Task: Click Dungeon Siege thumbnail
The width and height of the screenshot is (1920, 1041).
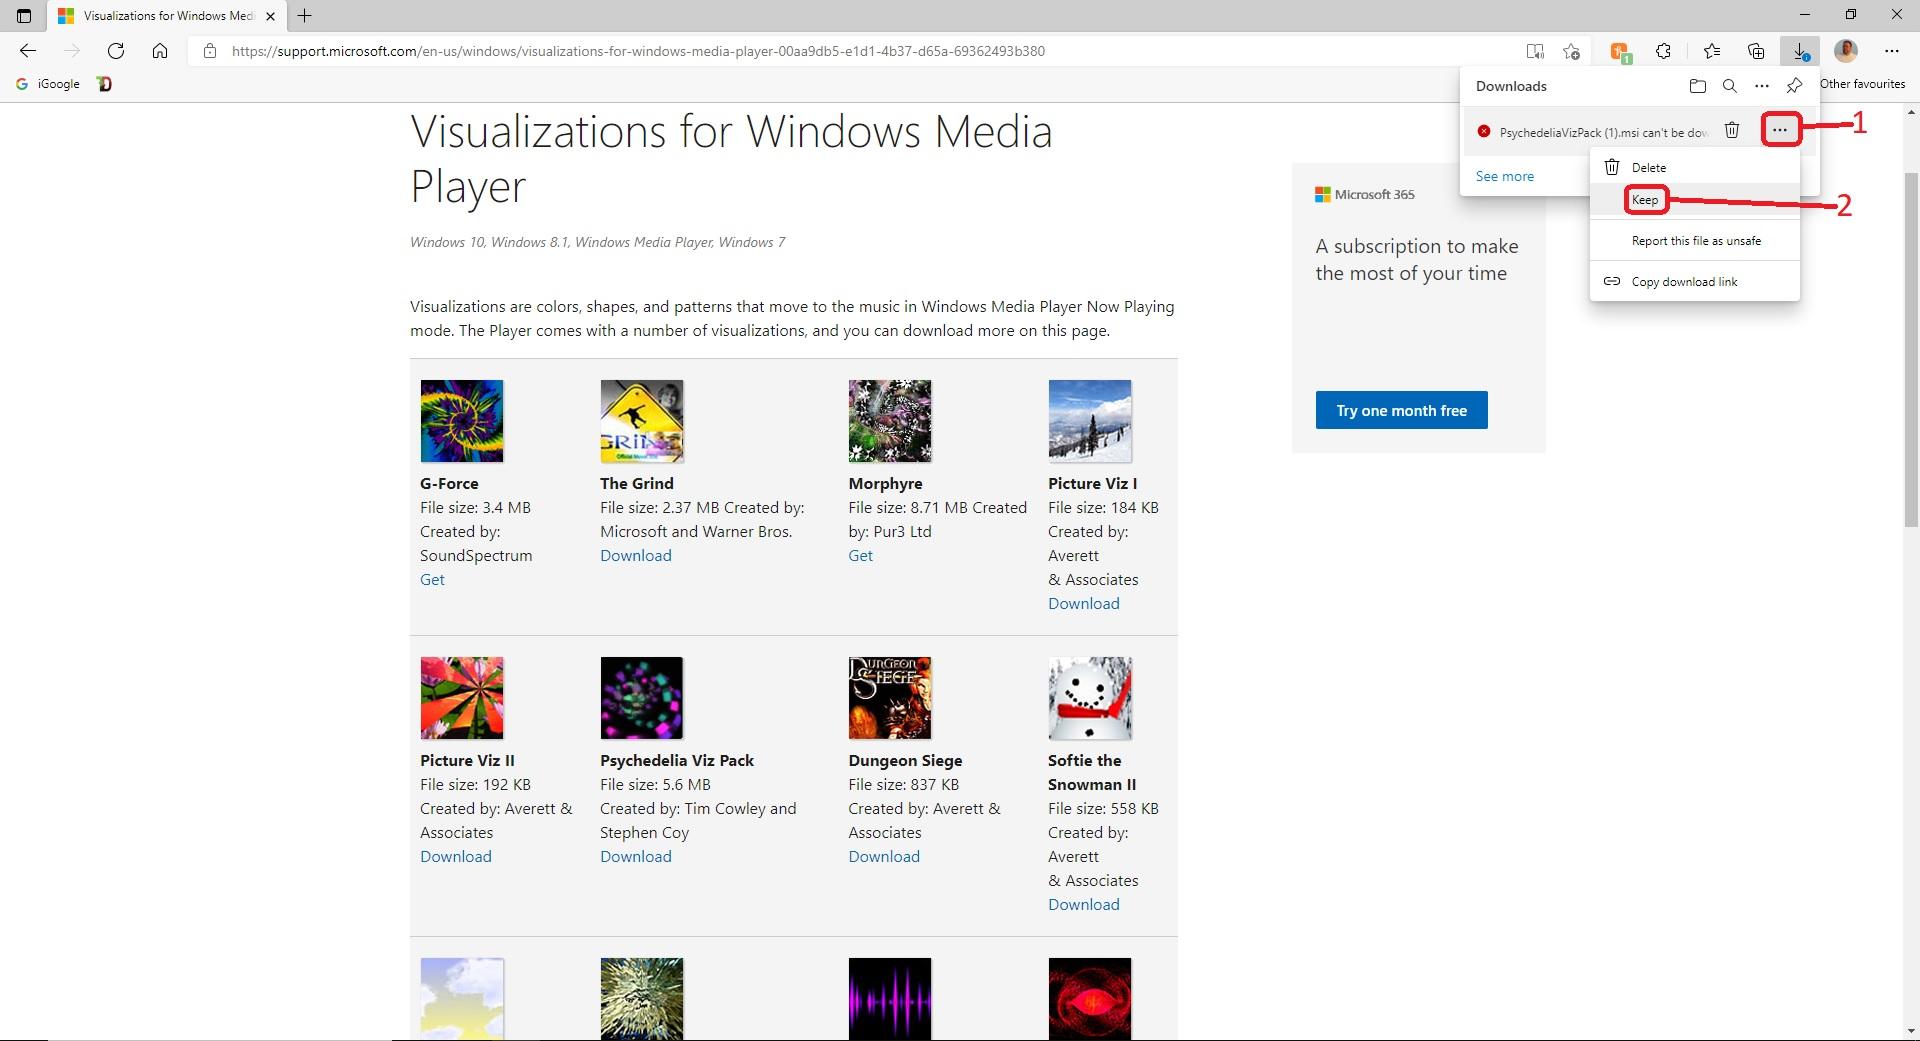Action: point(890,698)
